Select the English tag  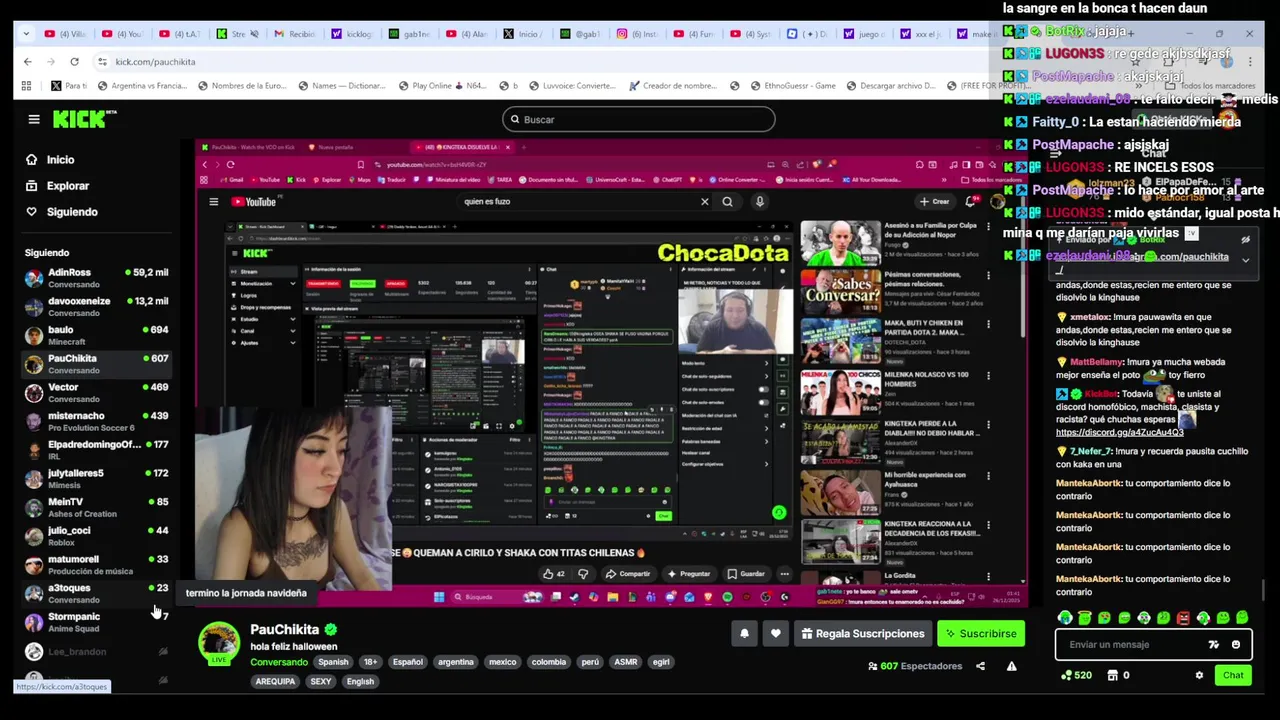click(x=360, y=682)
